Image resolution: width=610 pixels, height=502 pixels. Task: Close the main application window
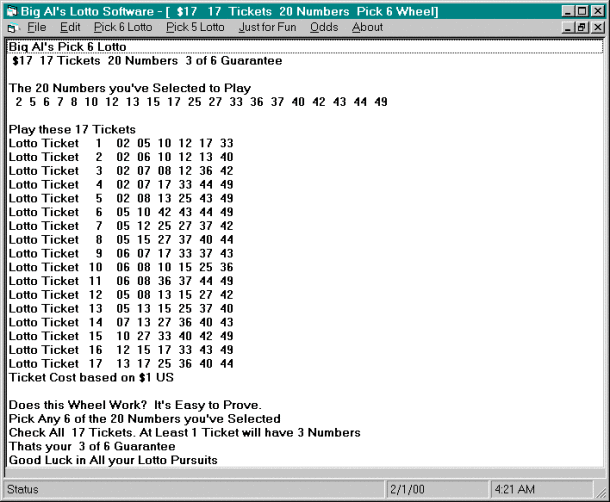597,11
